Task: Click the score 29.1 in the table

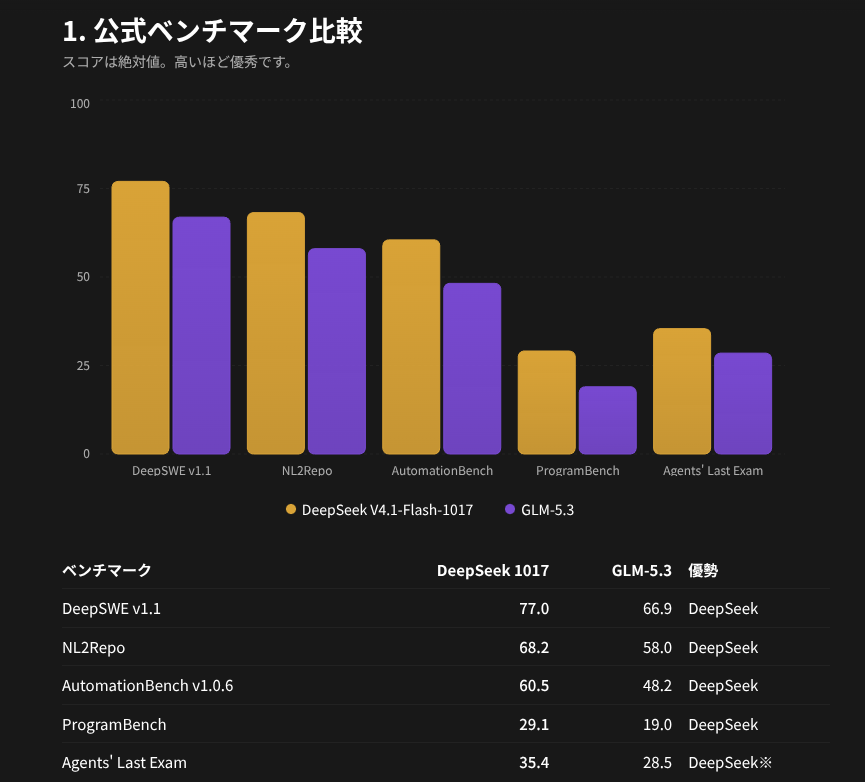Action: pyautogui.click(x=534, y=724)
